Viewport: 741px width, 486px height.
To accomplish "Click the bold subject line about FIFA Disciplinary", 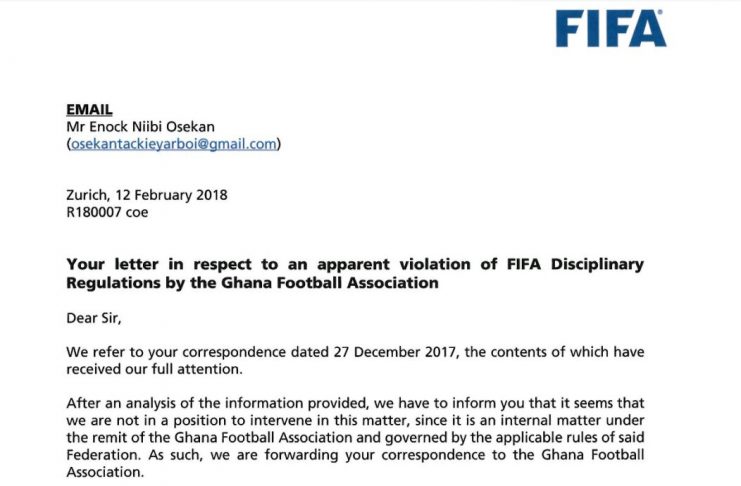I will click(355, 264).
